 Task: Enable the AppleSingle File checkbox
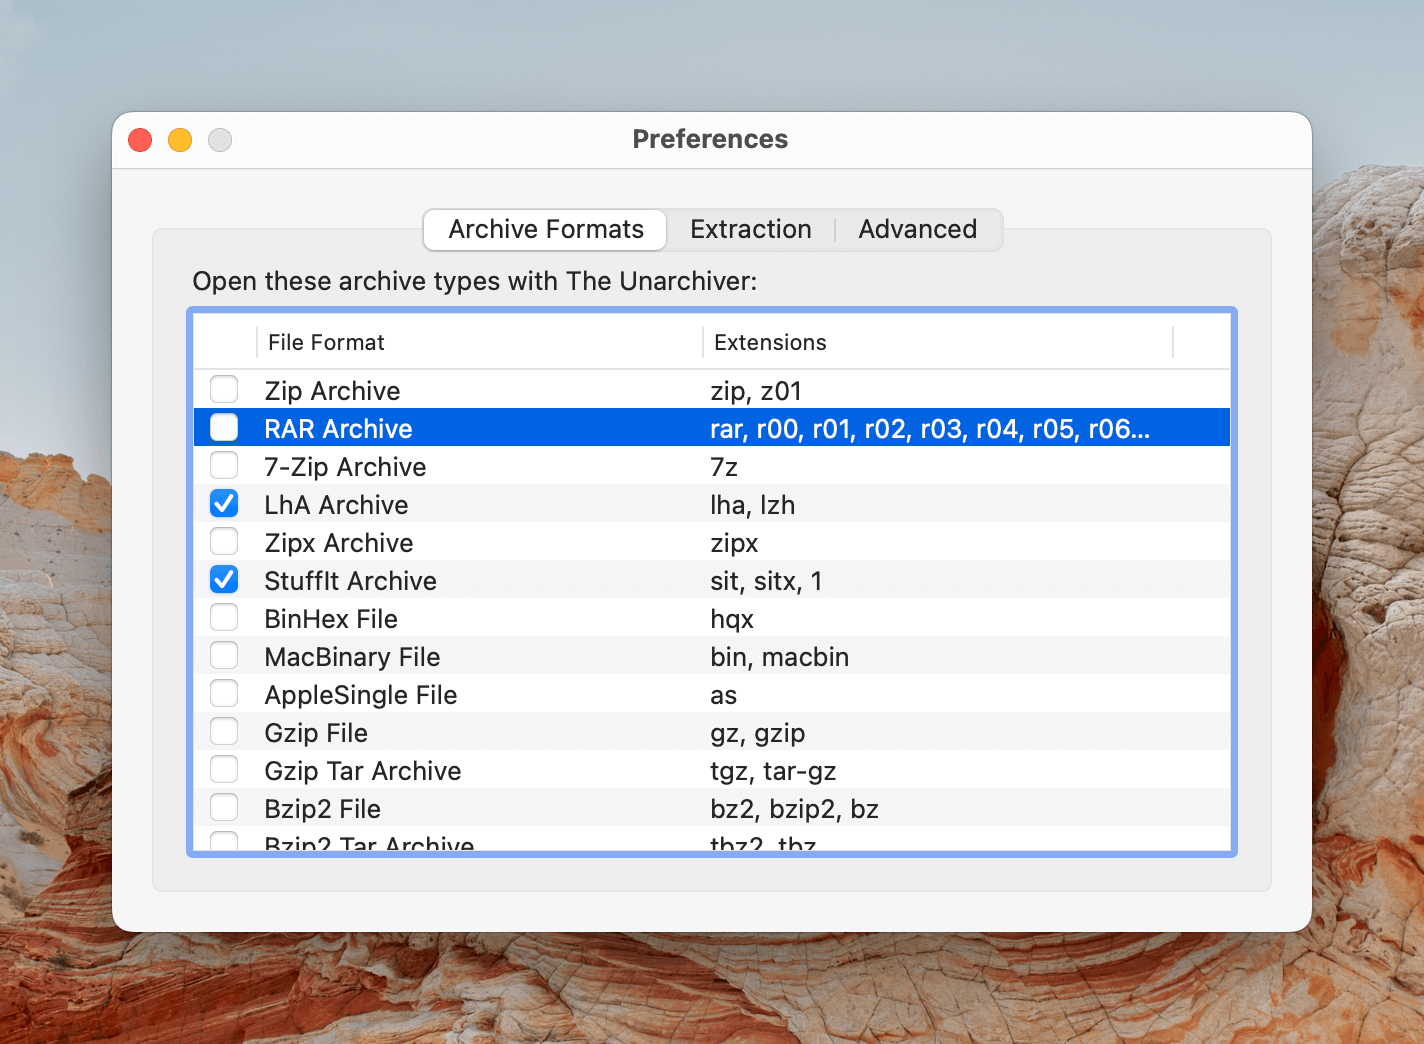point(224,693)
